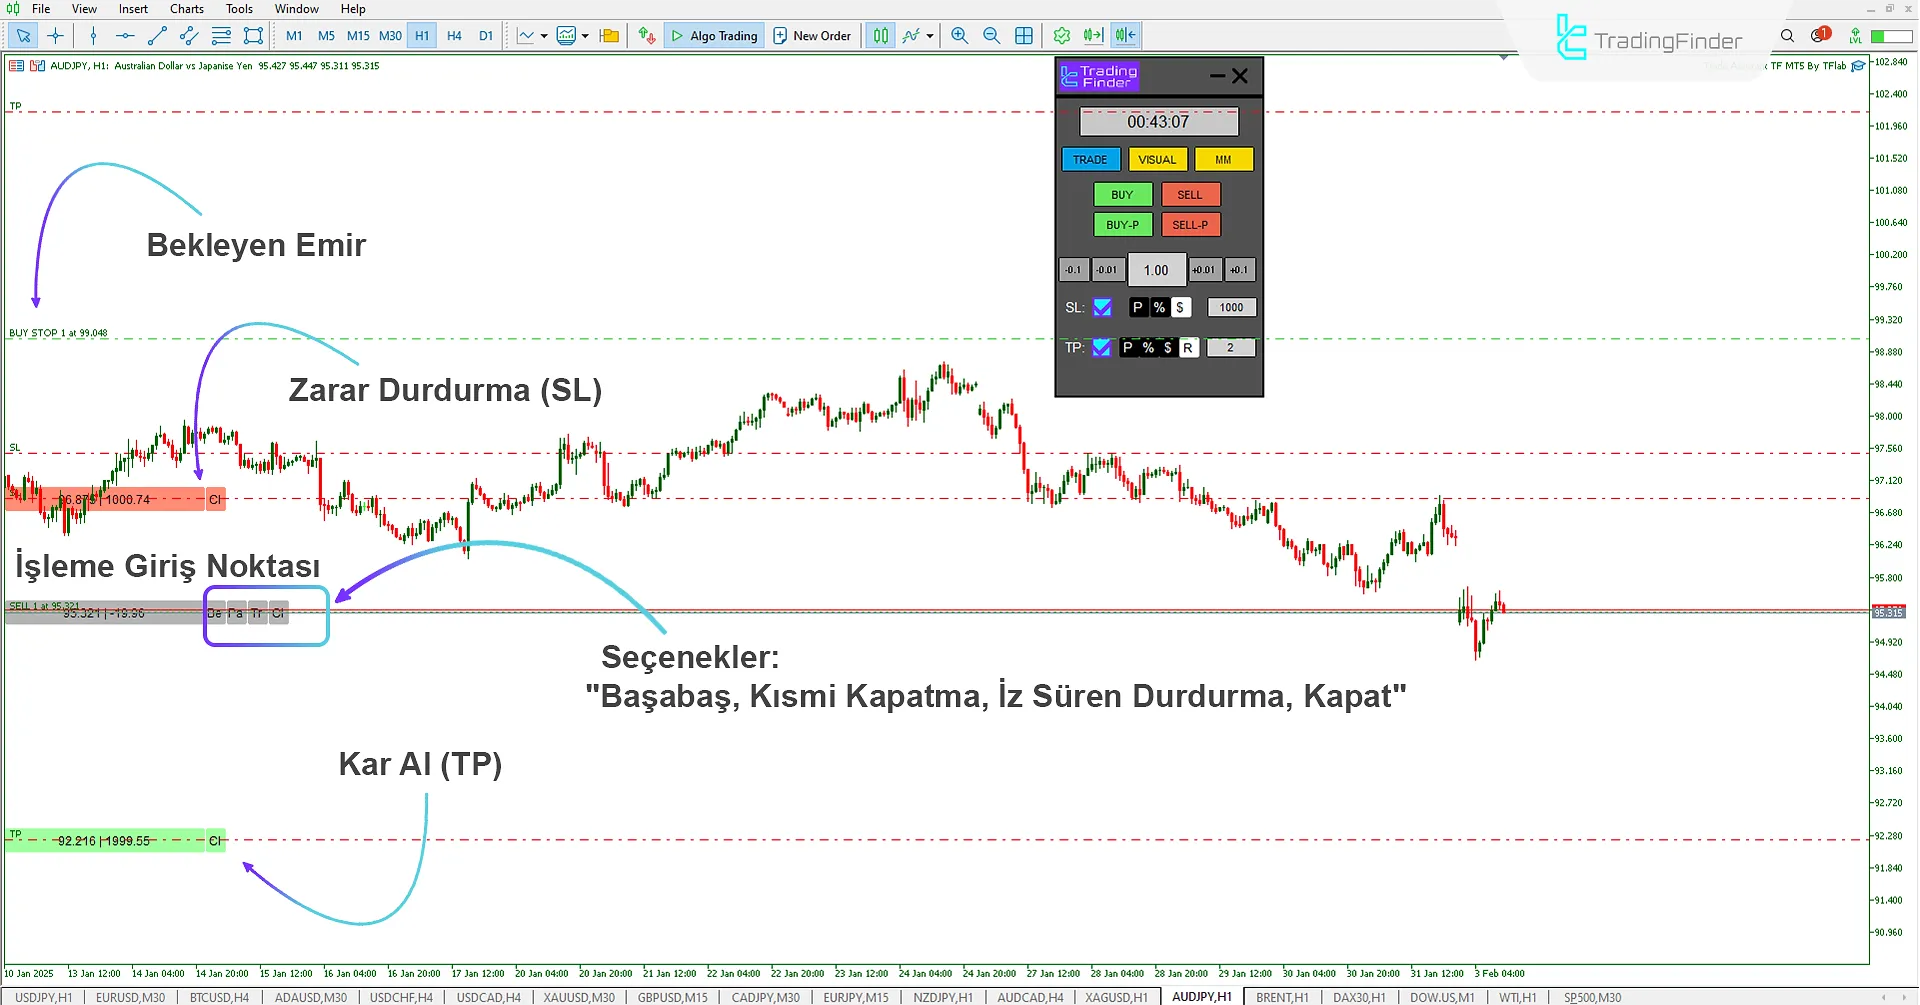The image size is (1920, 1005).
Task: Switch the chart to candlestick mode
Action: click(880, 35)
